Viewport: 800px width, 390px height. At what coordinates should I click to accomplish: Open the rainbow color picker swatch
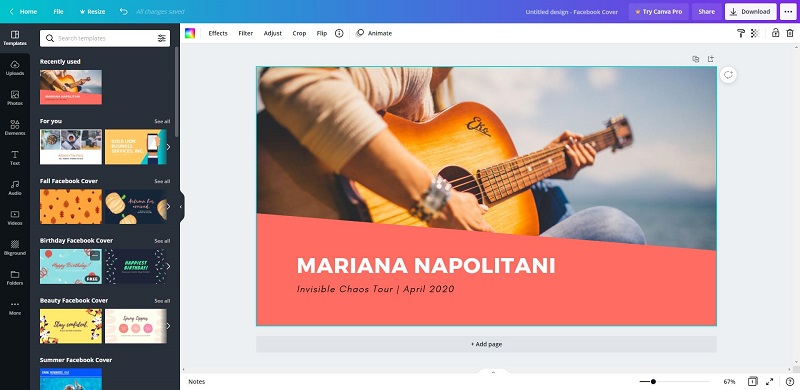click(x=190, y=33)
